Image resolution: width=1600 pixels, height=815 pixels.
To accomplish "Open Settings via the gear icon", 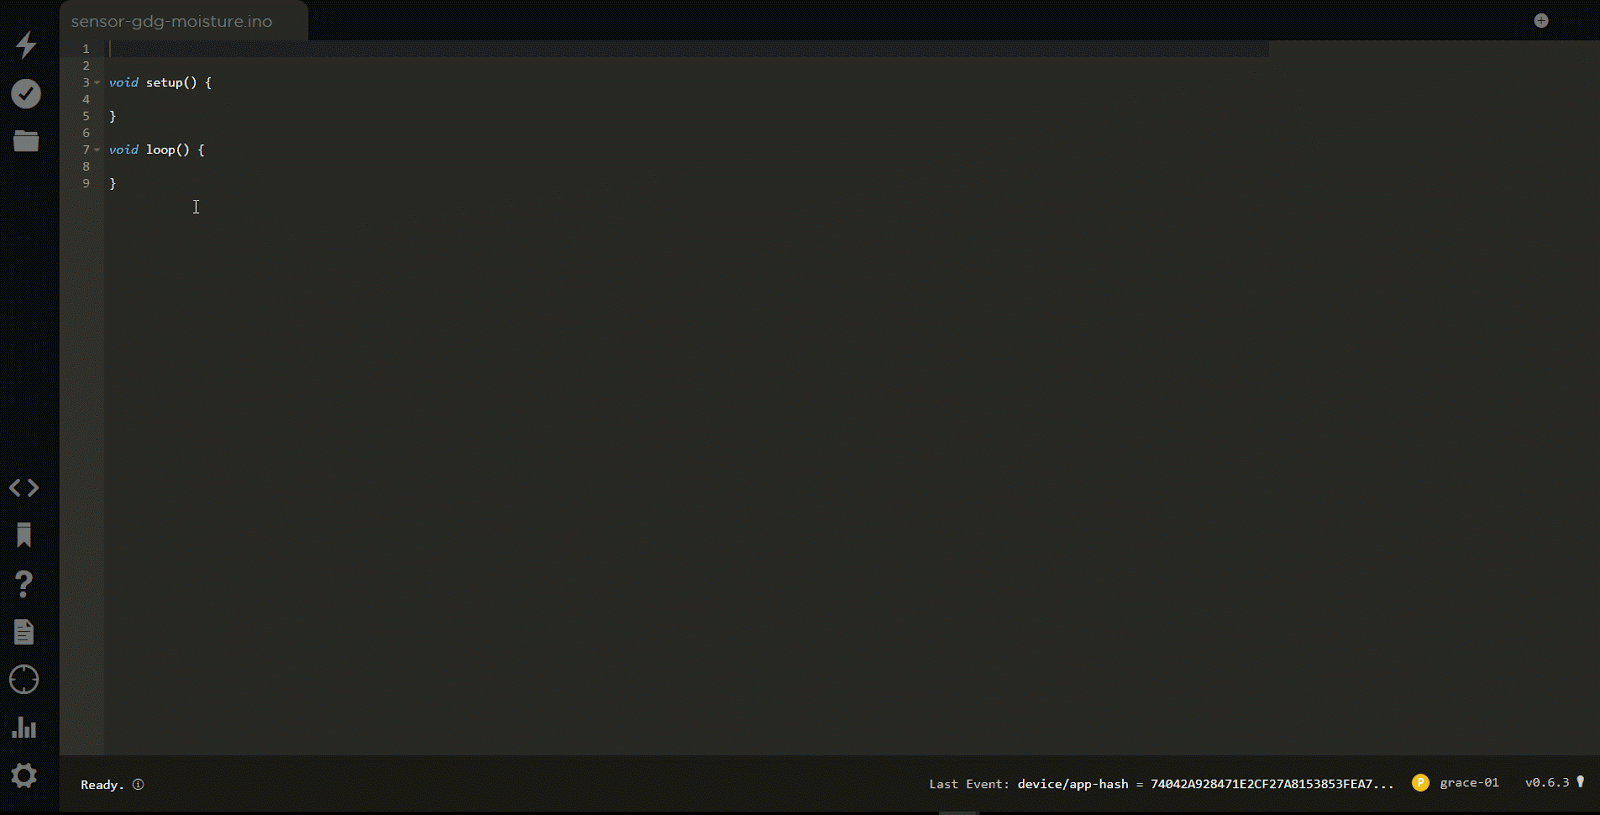I will (24, 776).
